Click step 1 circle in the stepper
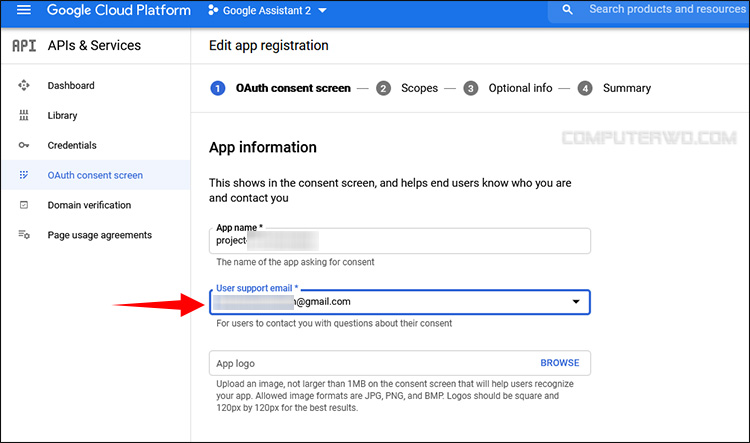 [218, 89]
